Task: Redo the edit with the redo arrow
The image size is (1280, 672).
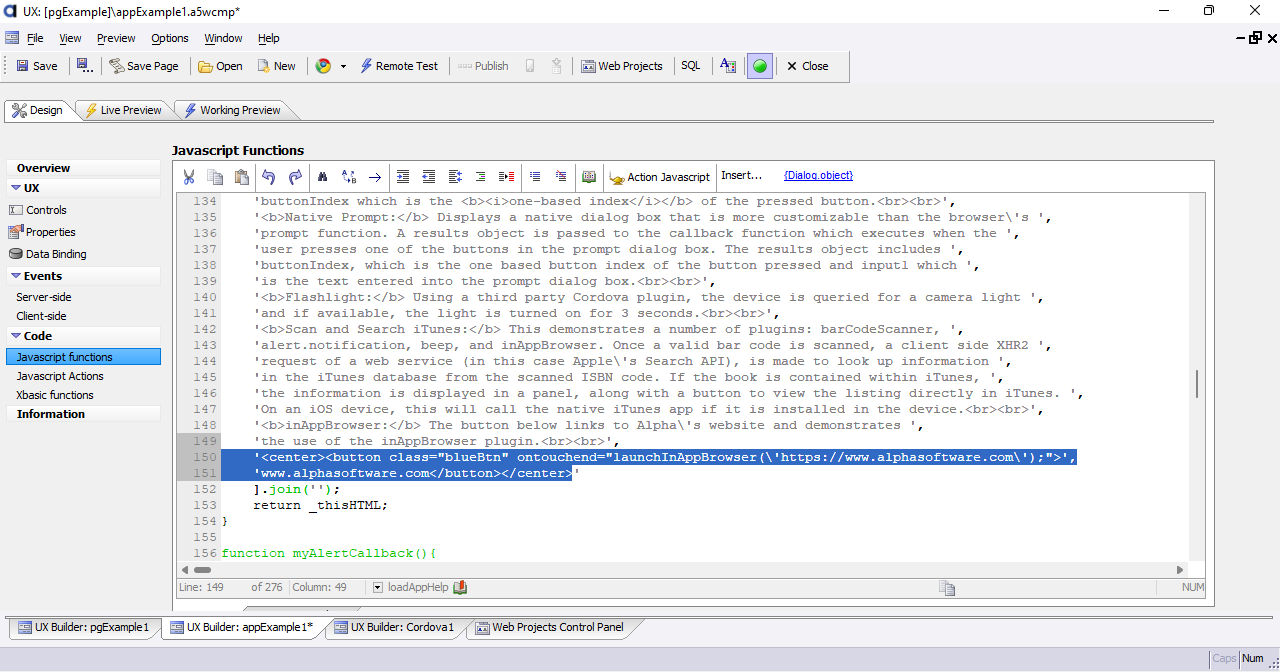Action: pyautogui.click(x=295, y=176)
